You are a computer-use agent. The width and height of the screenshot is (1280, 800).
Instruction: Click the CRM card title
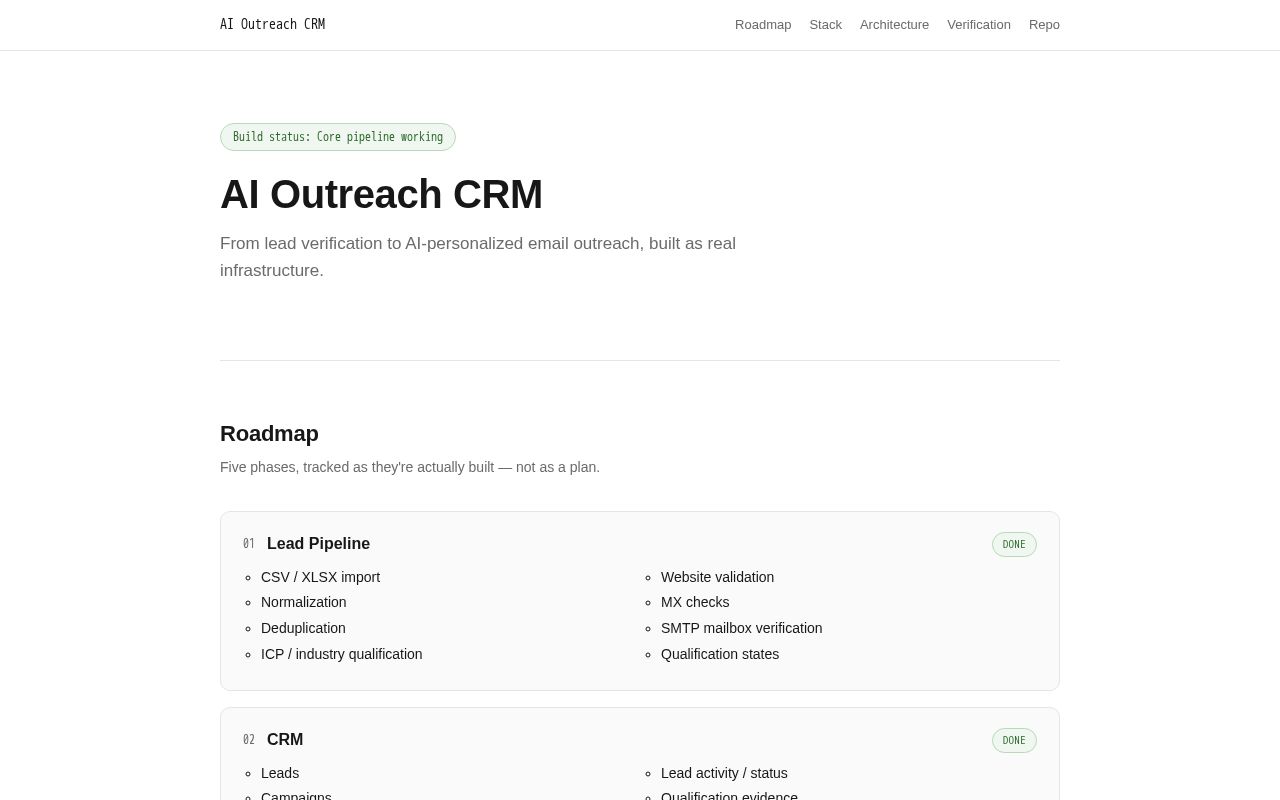pos(285,740)
